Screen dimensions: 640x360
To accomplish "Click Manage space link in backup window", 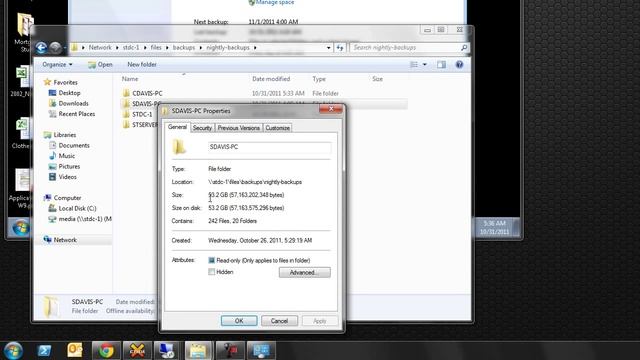I will coord(275,2).
